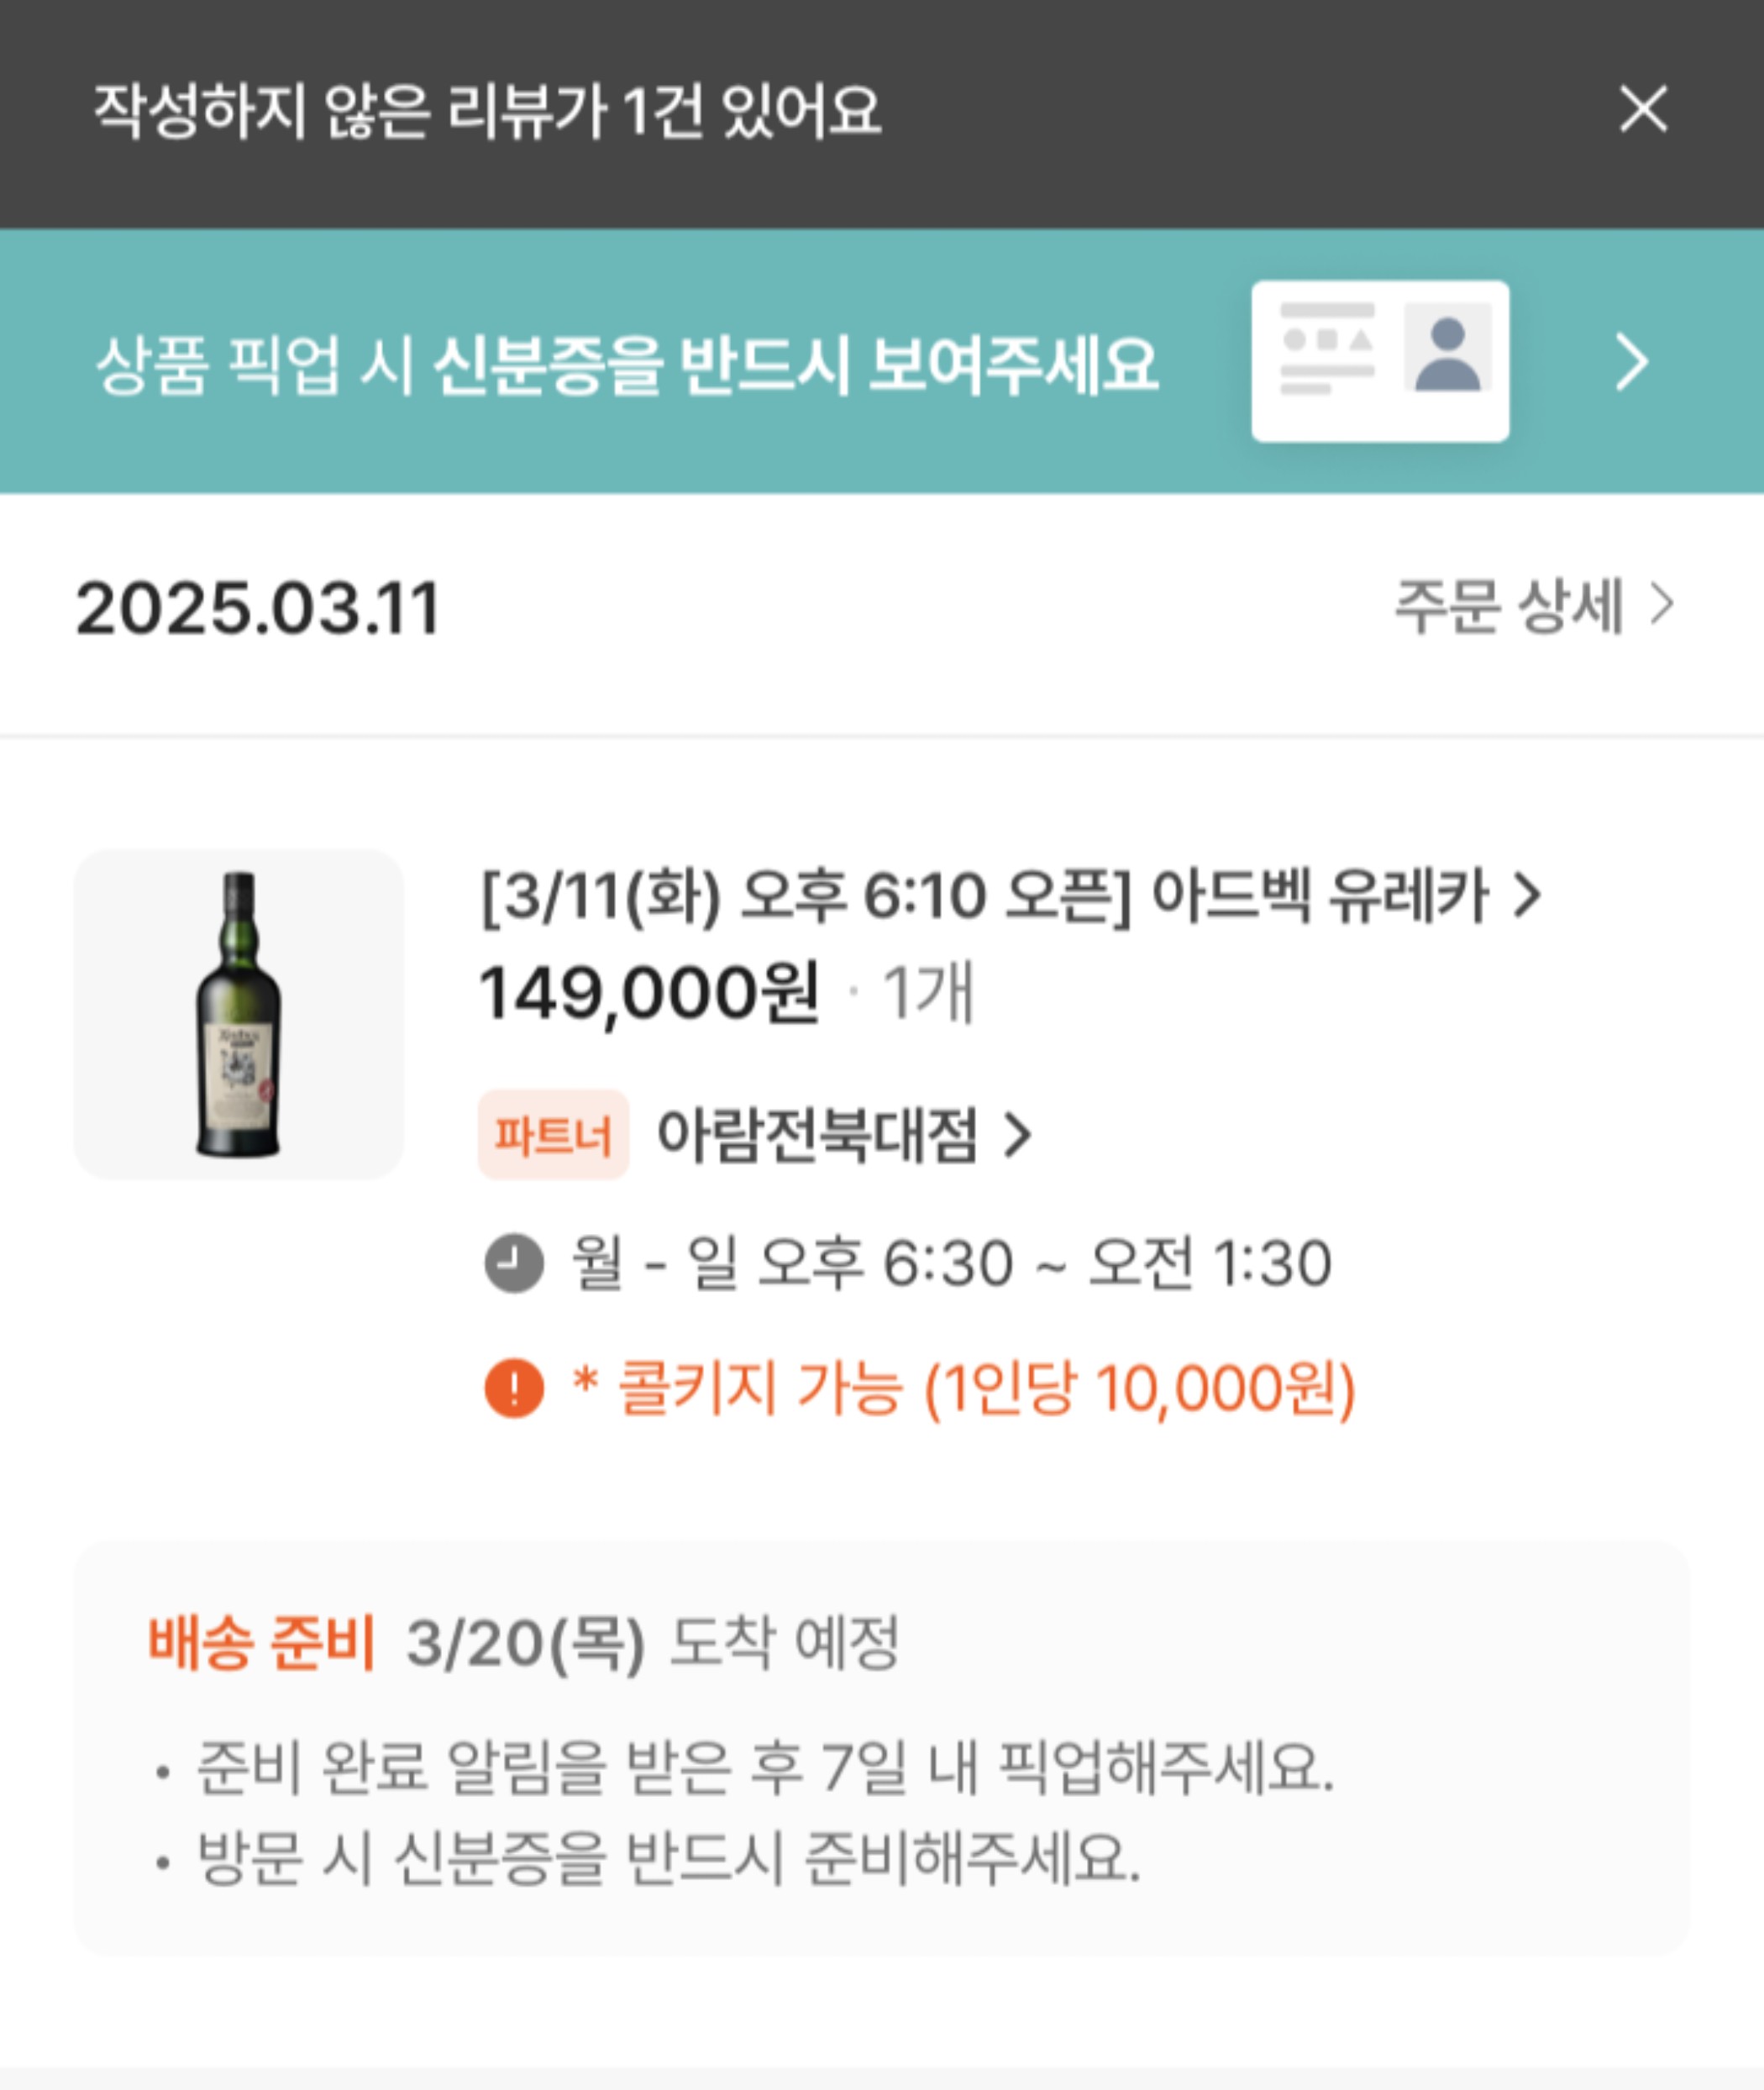The image size is (1764, 2090).
Task: Click the arrow on the teal ID banner
Action: pyautogui.click(x=1632, y=362)
